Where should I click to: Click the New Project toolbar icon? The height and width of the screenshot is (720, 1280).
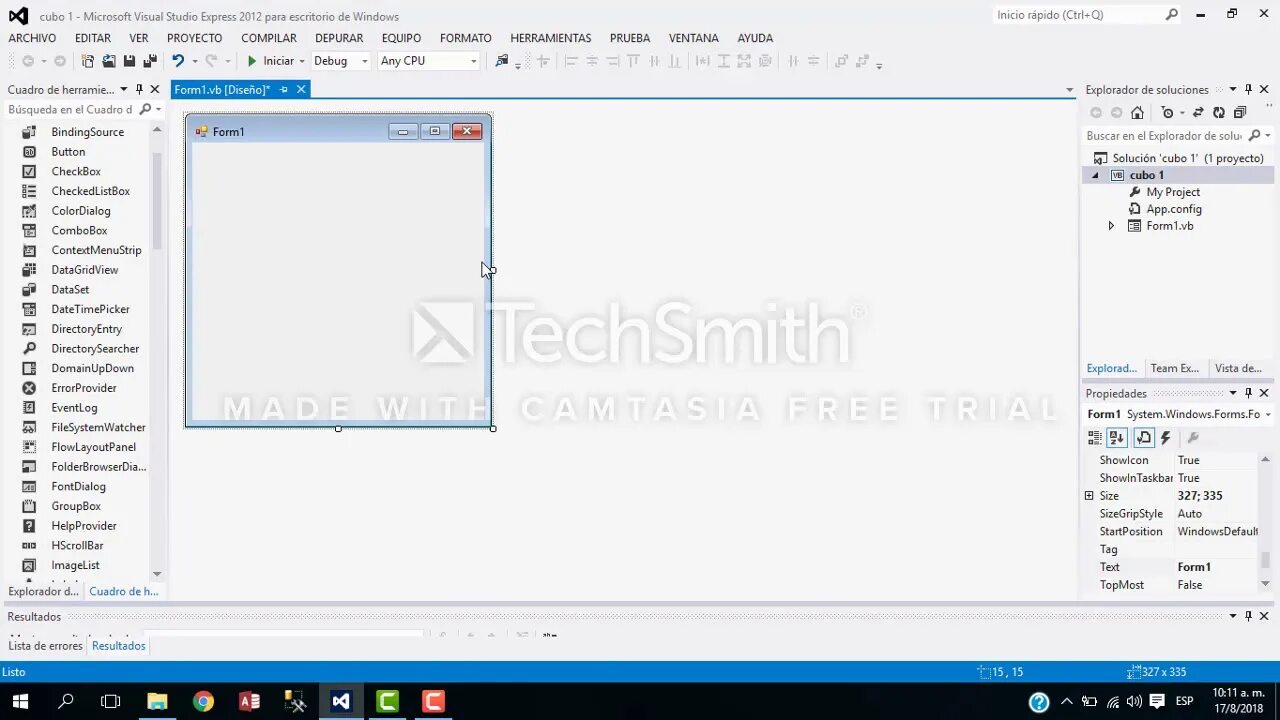87,61
